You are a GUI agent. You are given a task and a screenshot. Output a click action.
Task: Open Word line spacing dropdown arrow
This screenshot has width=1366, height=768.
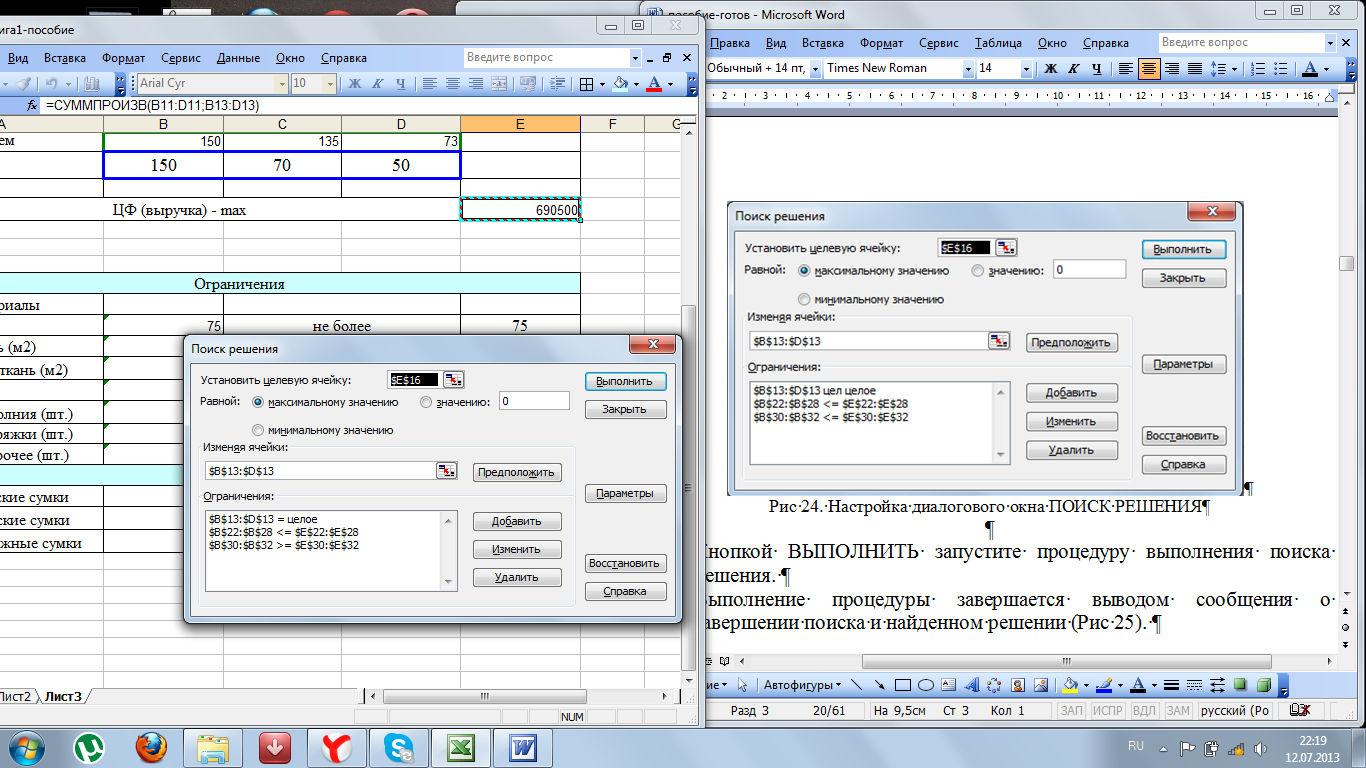[1232, 69]
